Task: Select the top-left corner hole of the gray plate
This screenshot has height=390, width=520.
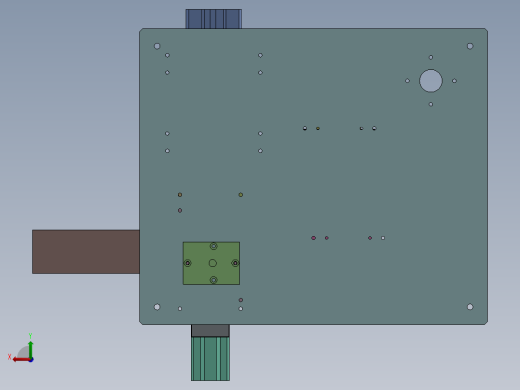Action: 157,46
